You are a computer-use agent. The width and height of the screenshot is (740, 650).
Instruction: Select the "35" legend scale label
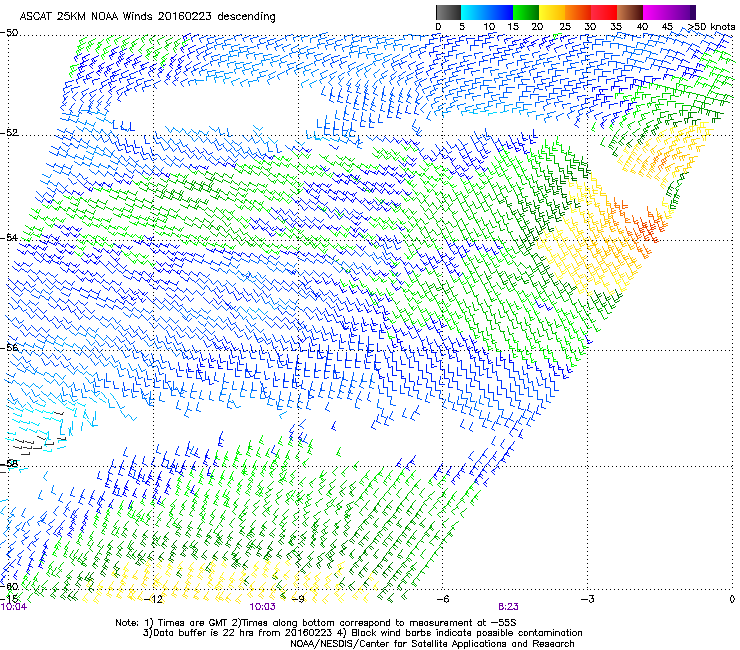[x=616, y=27]
